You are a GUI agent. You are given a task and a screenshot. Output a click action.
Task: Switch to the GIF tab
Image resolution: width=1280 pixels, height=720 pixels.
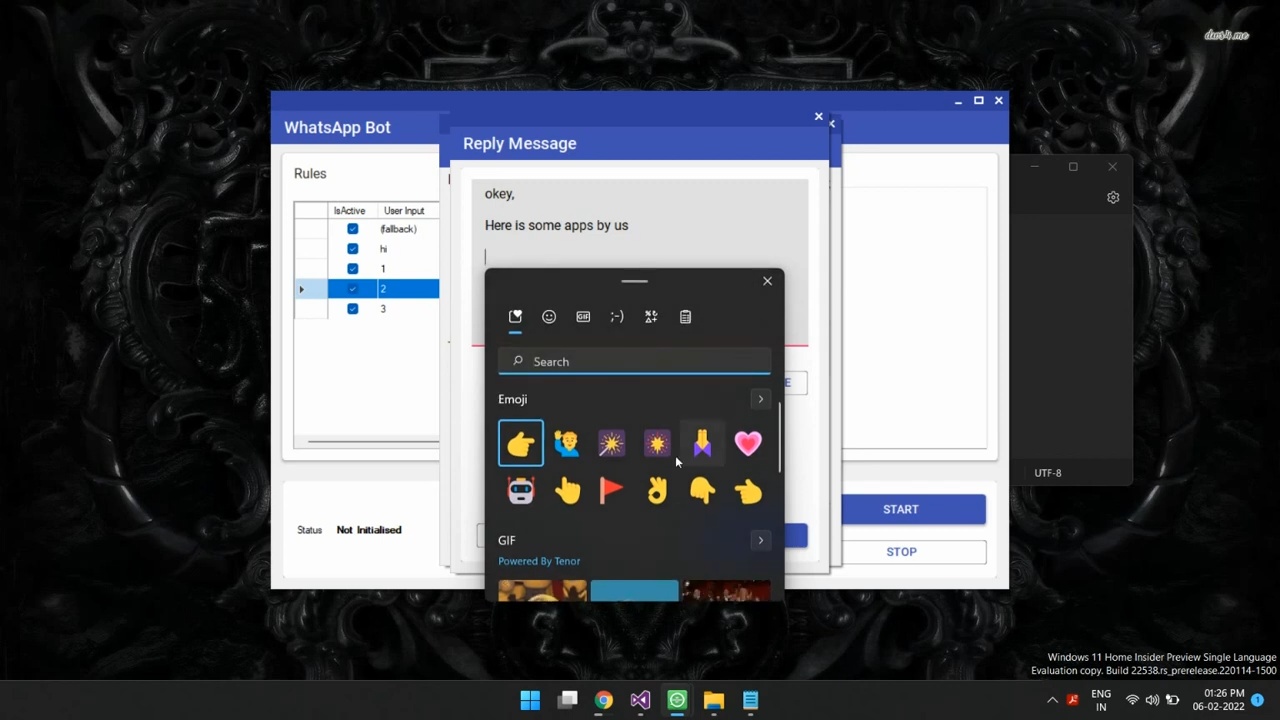coord(583,317)
